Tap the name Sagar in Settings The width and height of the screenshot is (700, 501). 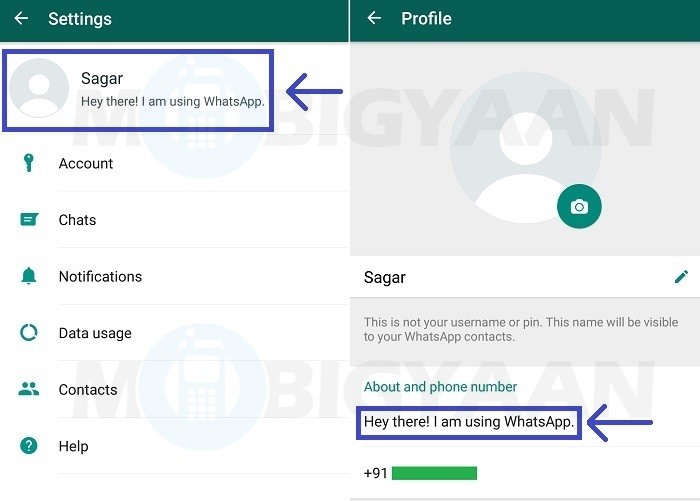click(102, 79)
